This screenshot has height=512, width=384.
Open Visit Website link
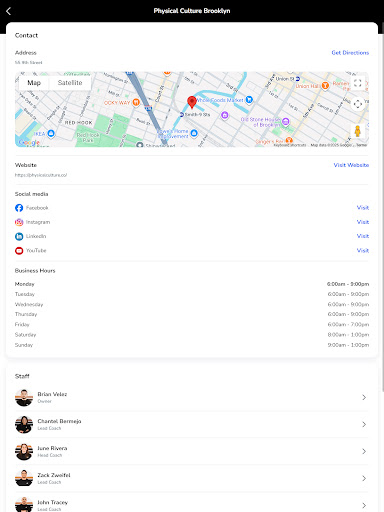(x=351, y=165)
